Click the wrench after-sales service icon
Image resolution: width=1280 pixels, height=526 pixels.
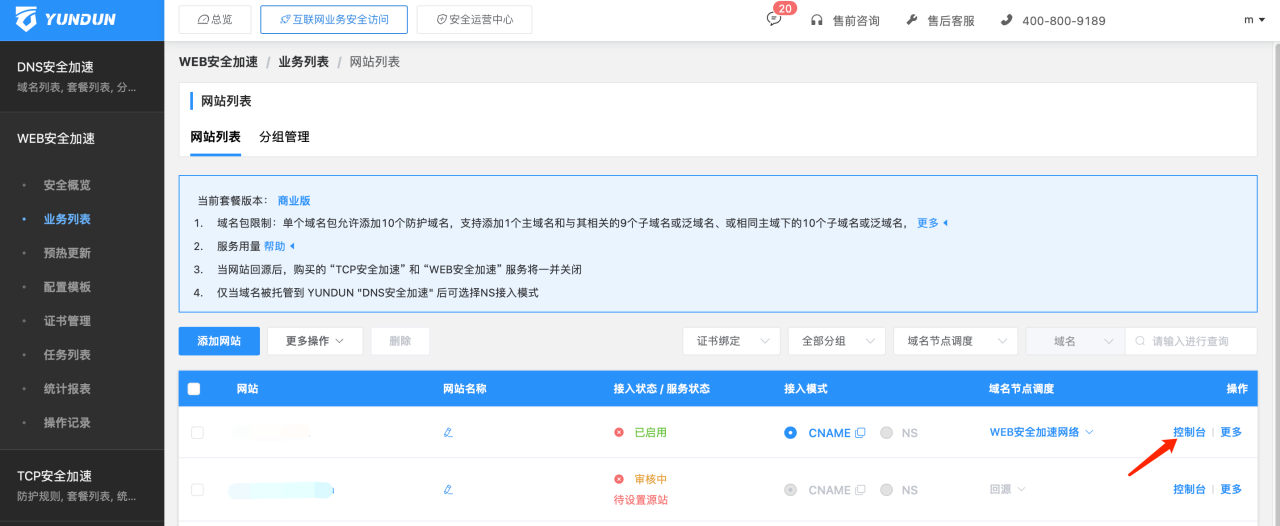(912, 20)
